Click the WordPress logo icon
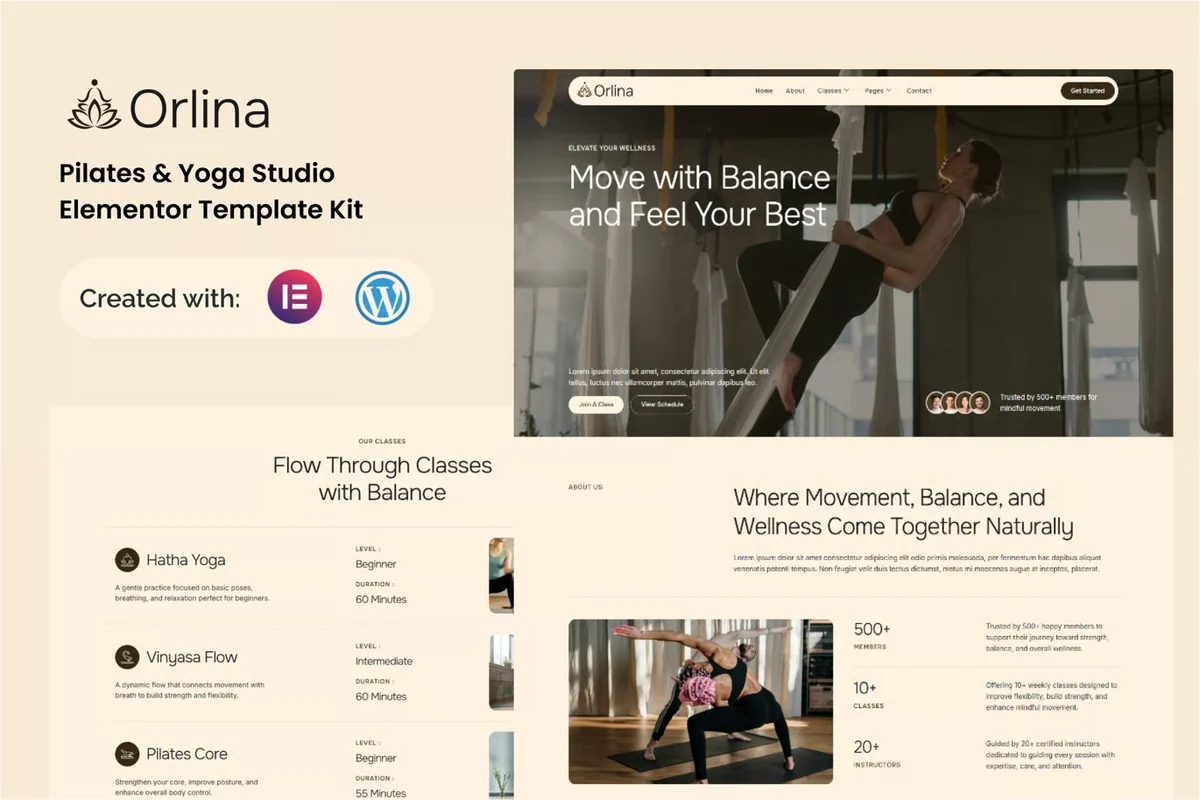The height and width of the screenshot is (800, 1200). click(x=382, y=297)
